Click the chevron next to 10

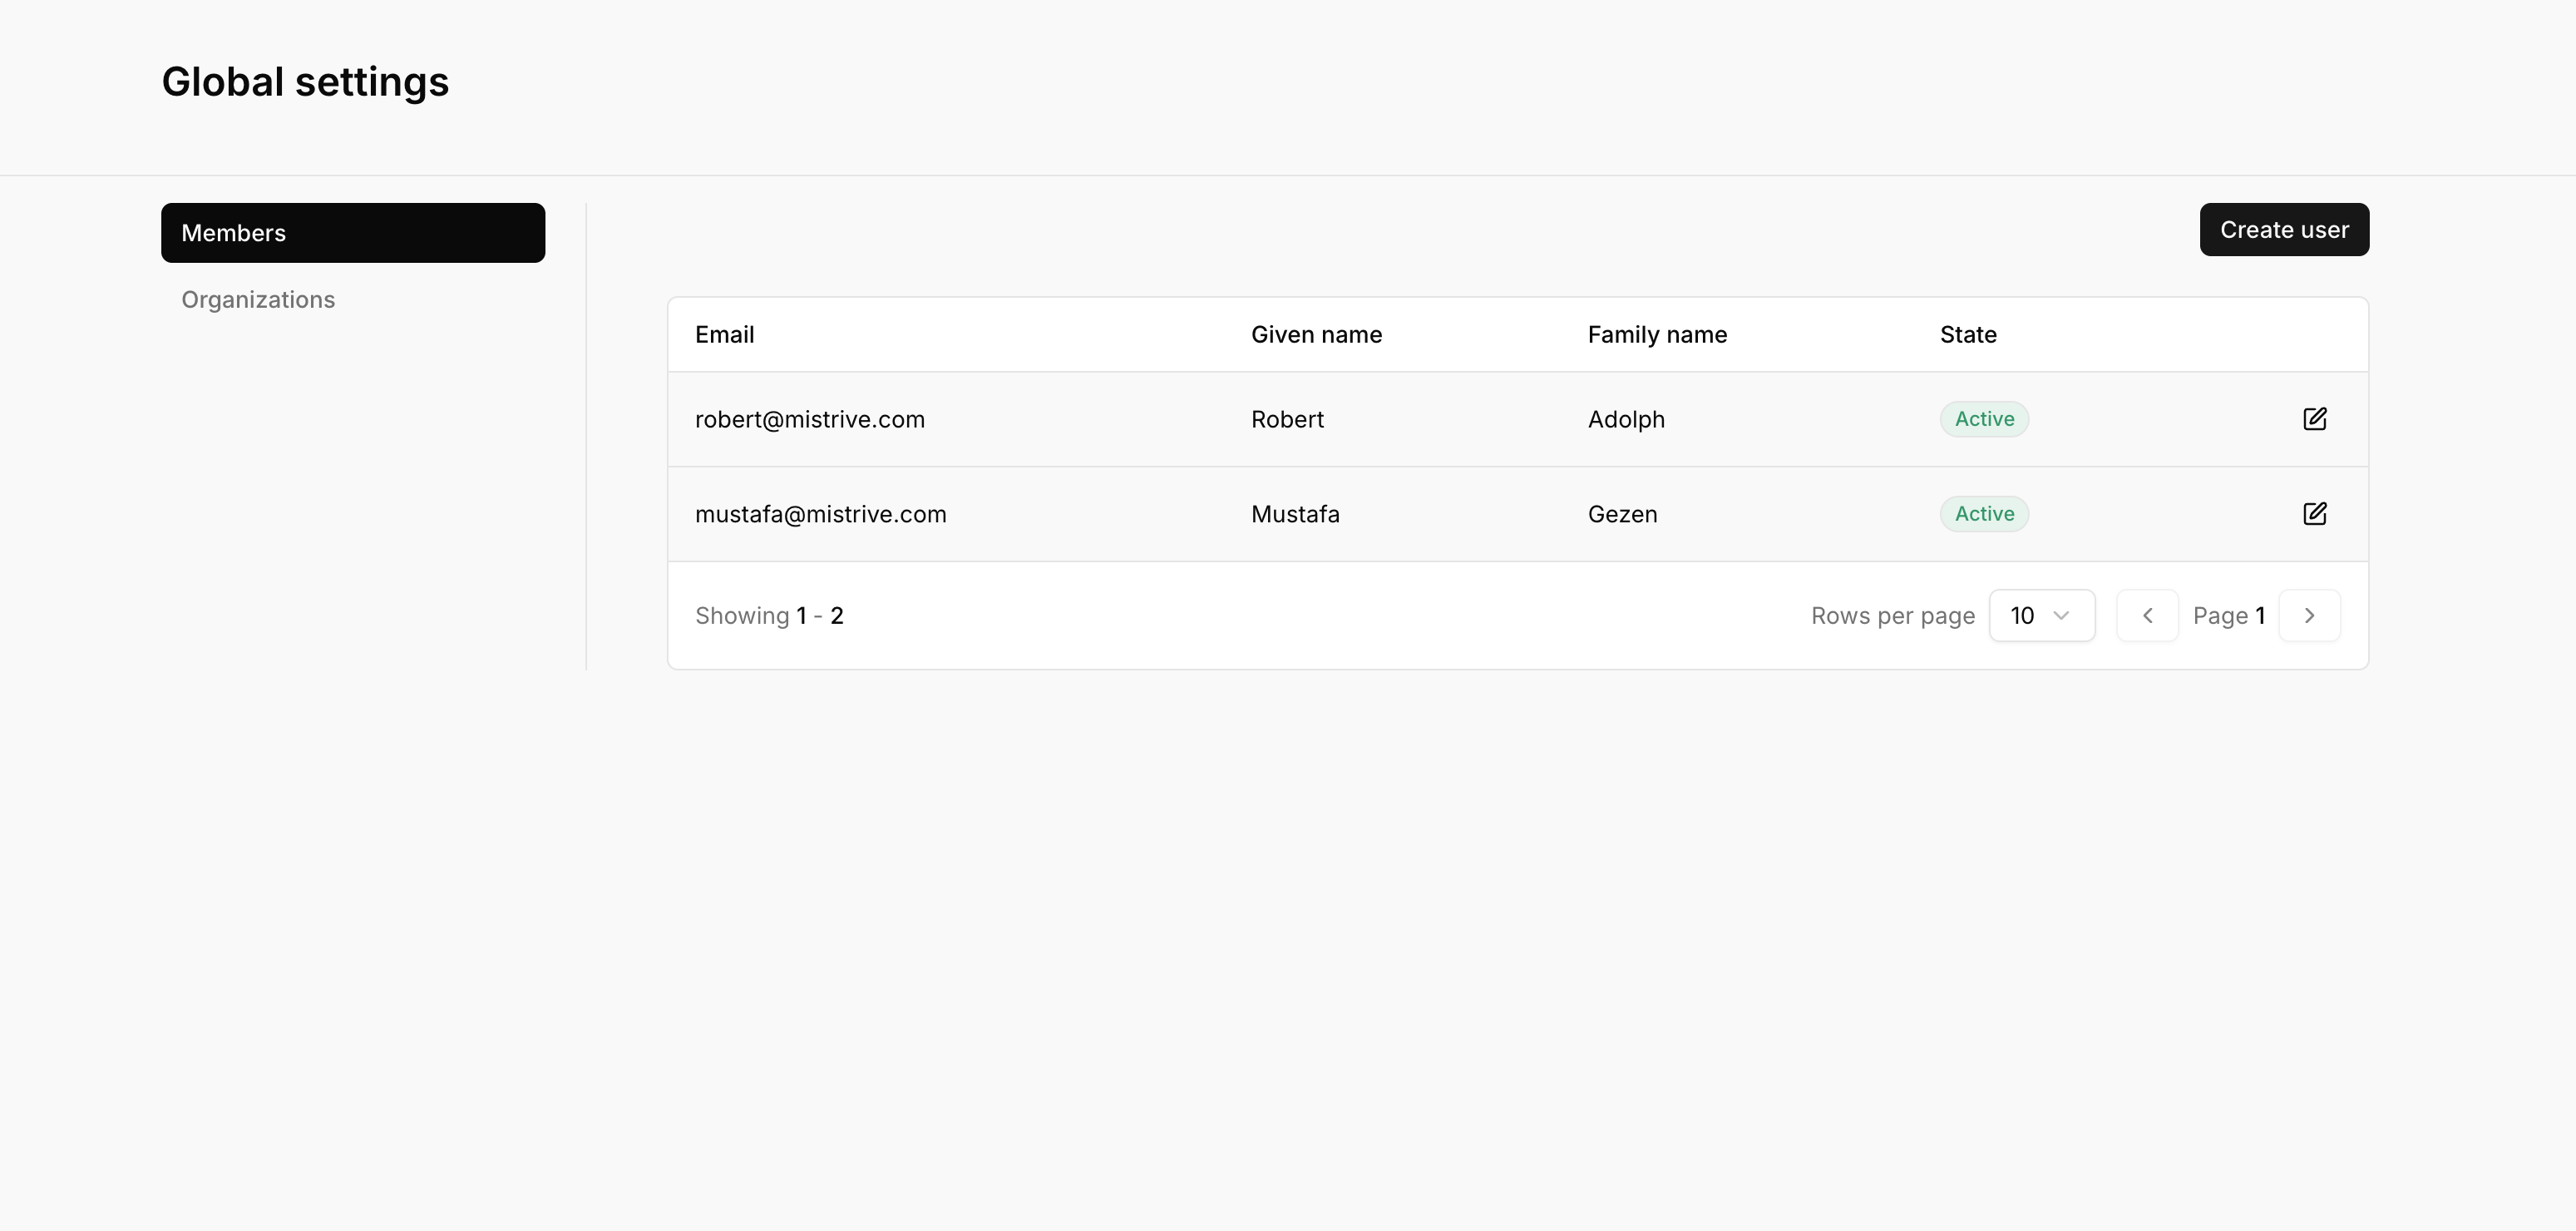(x=2062, y=615)
